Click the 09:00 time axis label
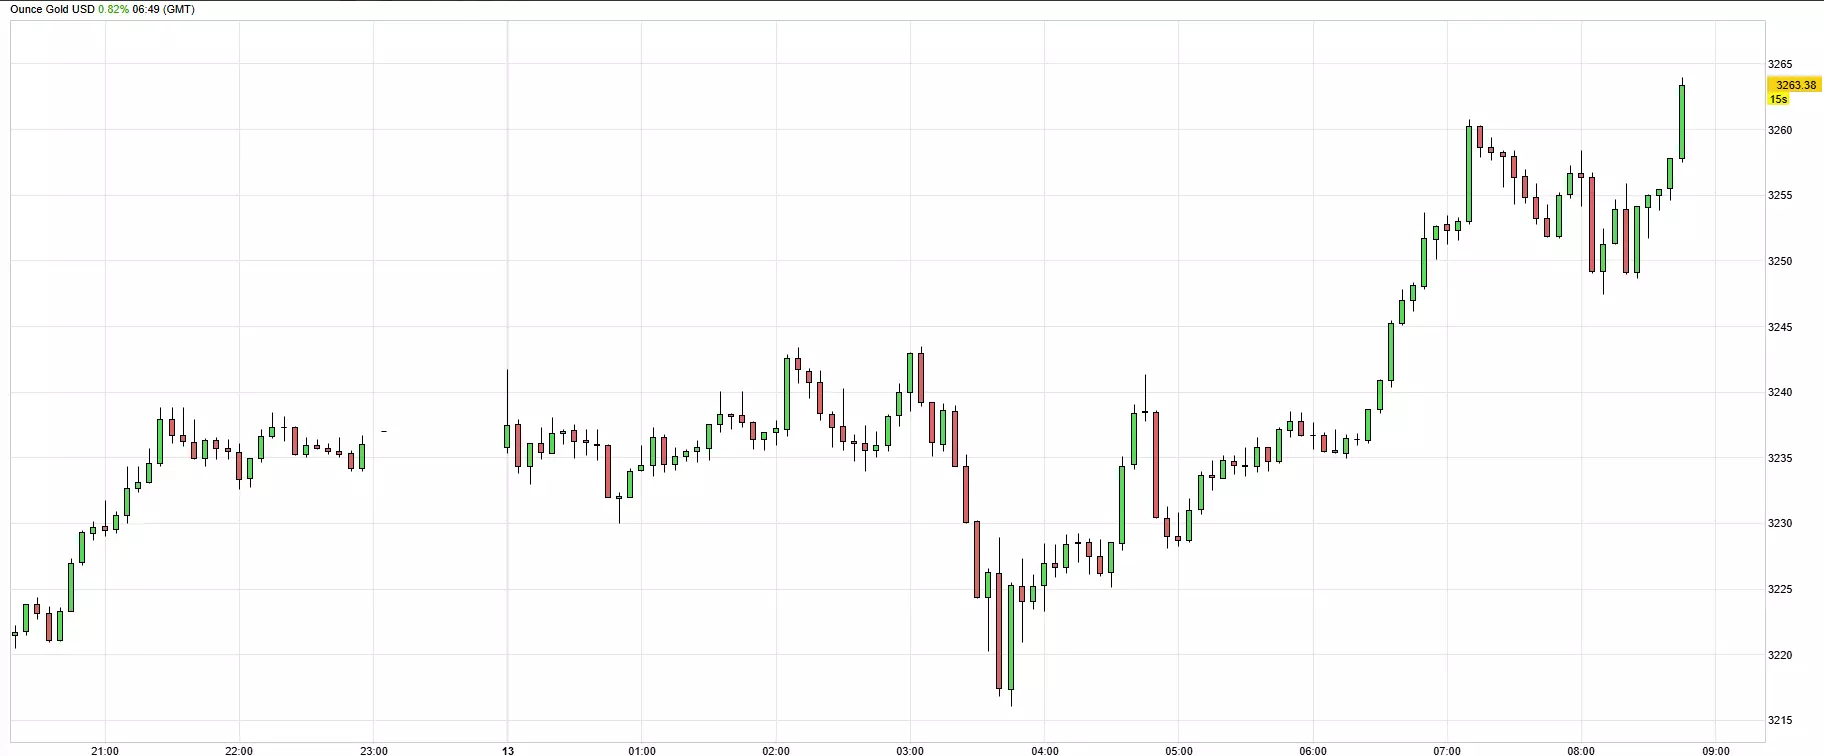The width and height of the screenshot is (1824, 756). (1715, 750)
